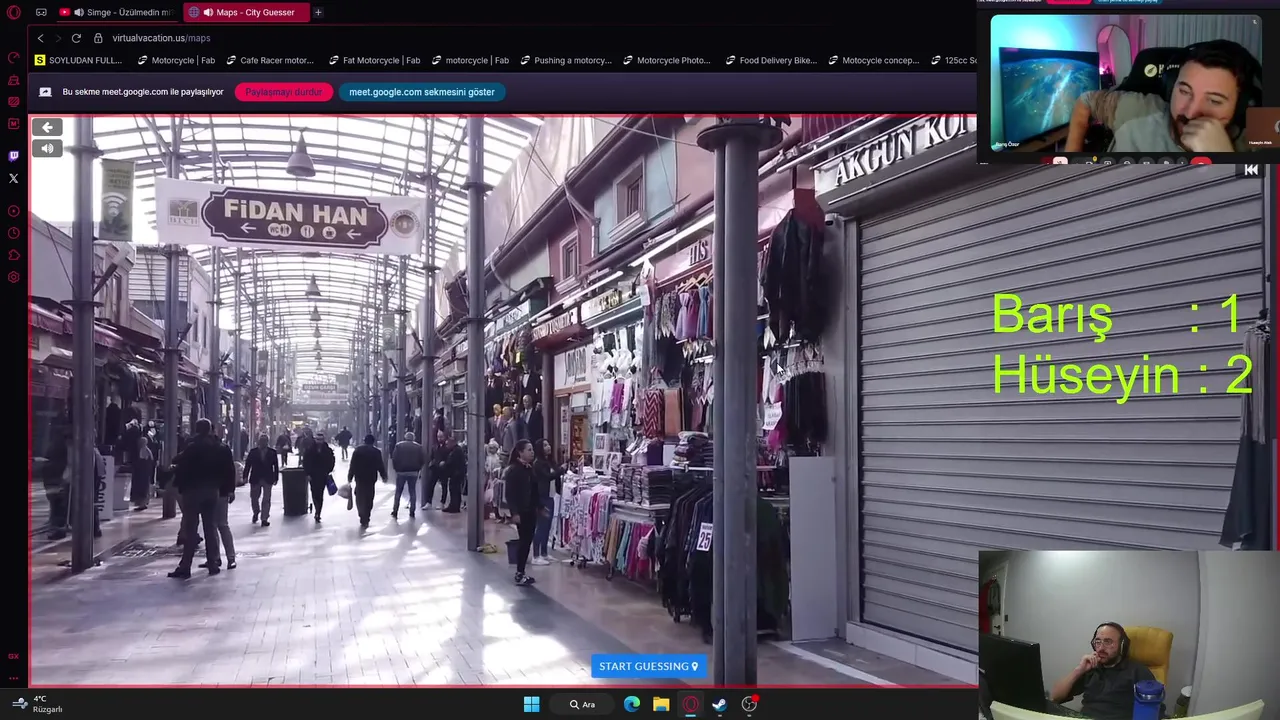The width and height of the screenshot is (1280, 720).
Task: Focus the virtualvacation.us address bar
Action: [x=161, y=38]
